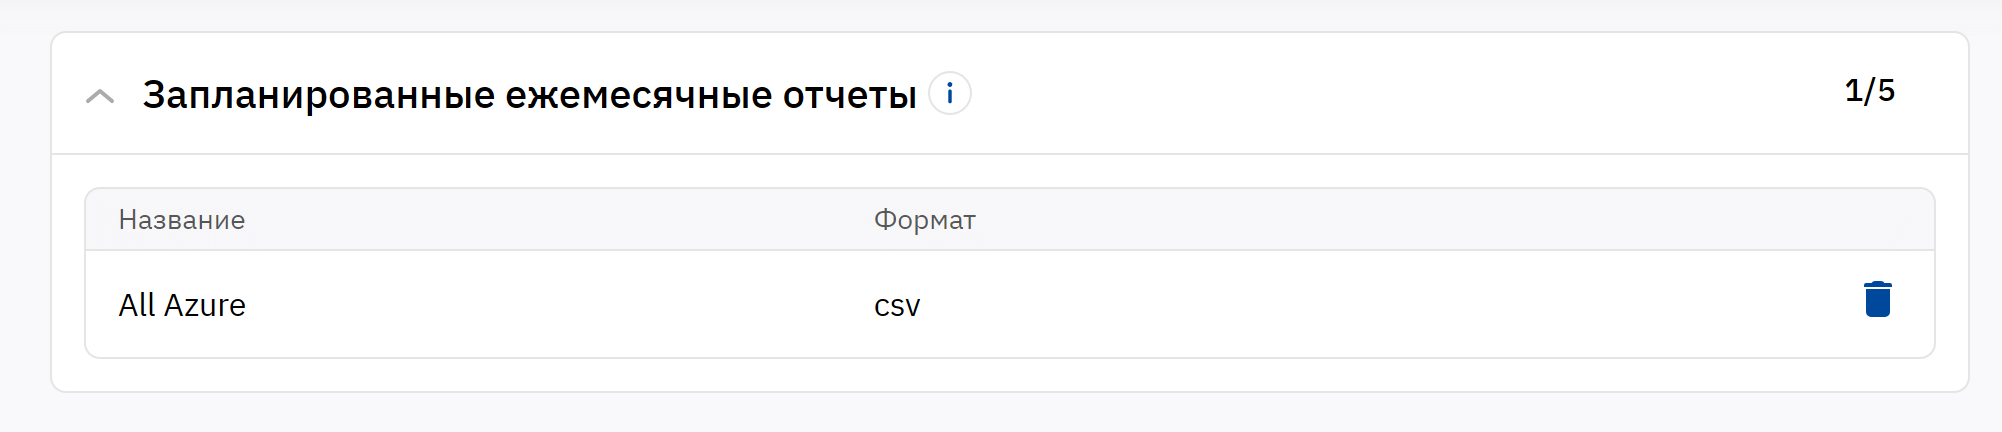Sort the table by Формат
This screenshot has width=2002, height=432.
point(924,220)
